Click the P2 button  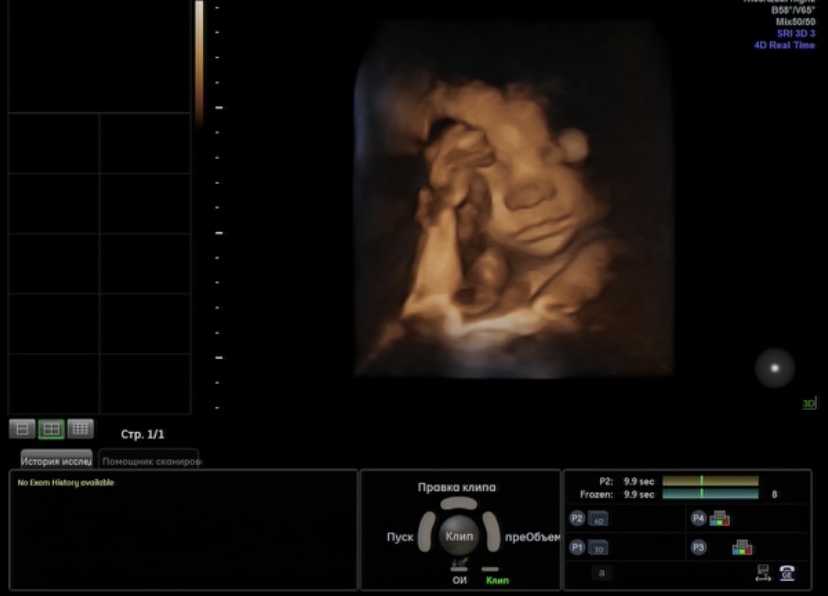(x=577, y=518)
